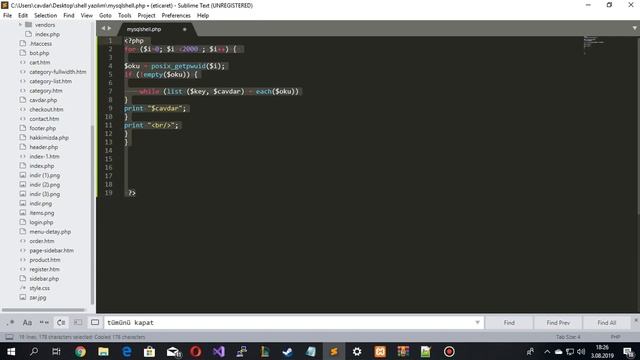
Task: Open the volume icon in system tray
Action: [581, 351]
